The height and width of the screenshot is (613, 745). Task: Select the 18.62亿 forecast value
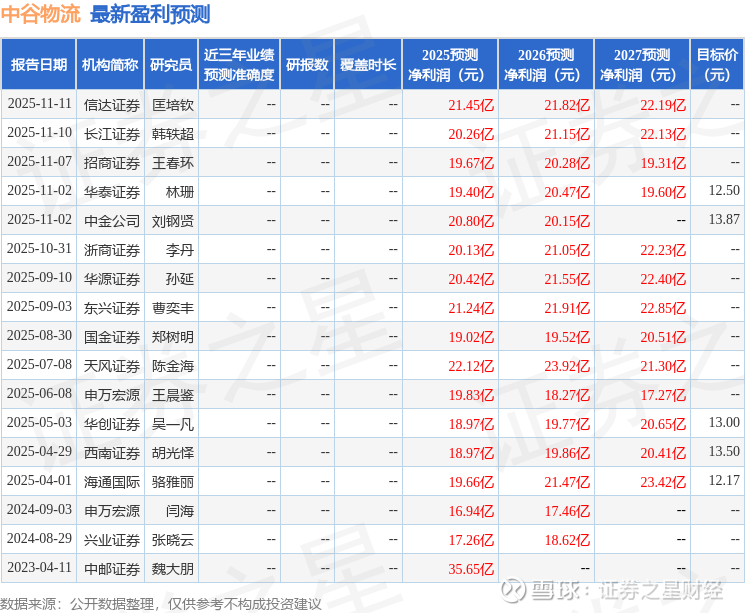[567, 540]
